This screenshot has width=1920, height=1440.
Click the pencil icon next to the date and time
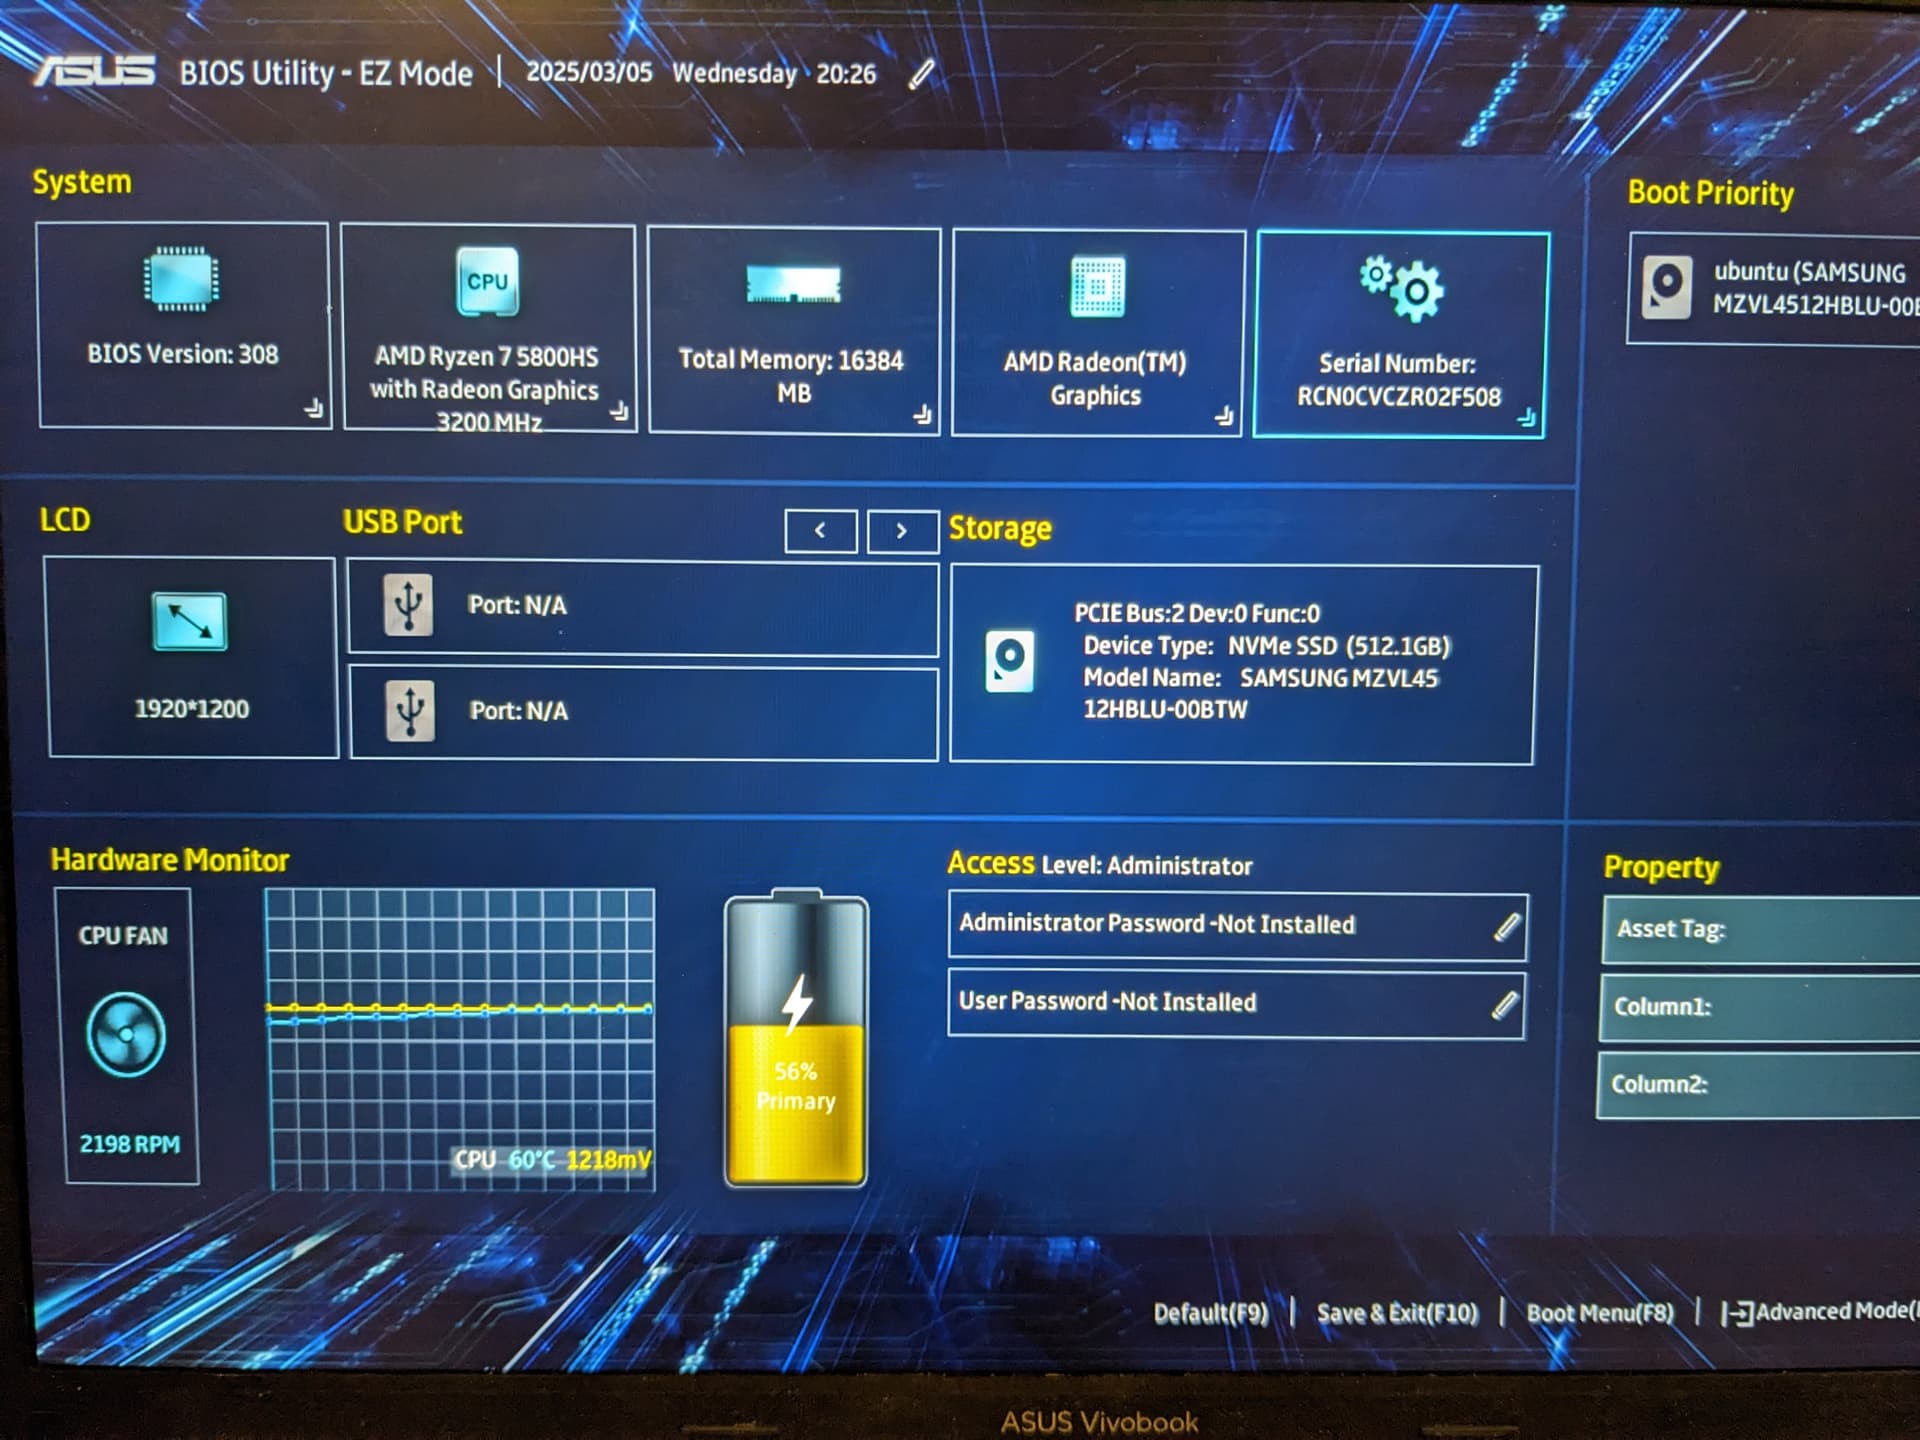pyautogui.click(x=921, y=74)
